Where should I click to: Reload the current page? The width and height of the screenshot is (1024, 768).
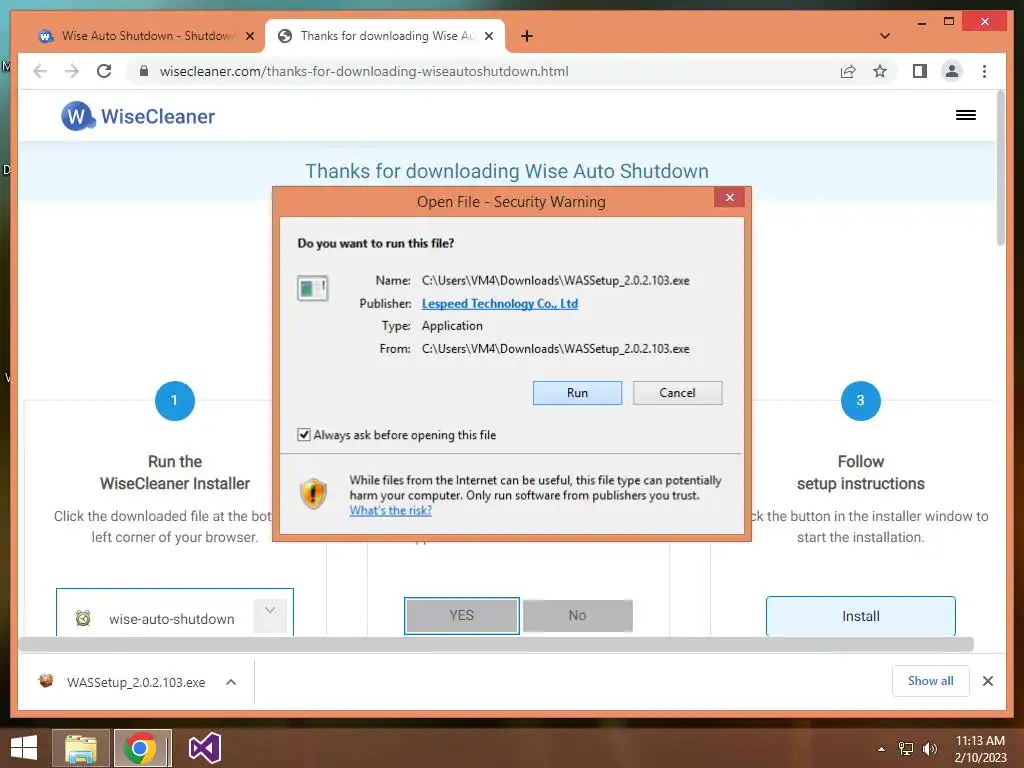(104, 71)
